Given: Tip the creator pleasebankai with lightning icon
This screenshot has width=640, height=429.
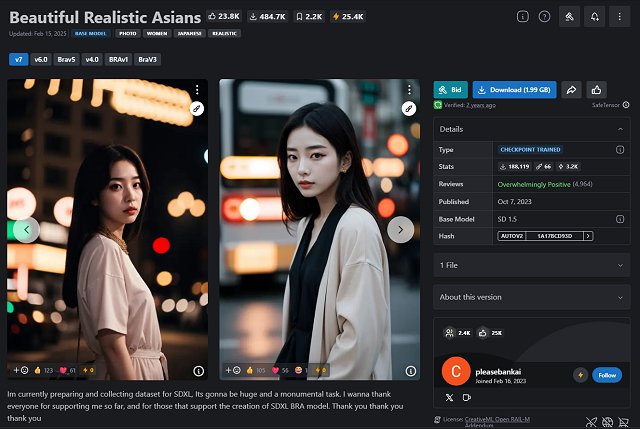Looking at the screenshot, I should tap(579, 374).
